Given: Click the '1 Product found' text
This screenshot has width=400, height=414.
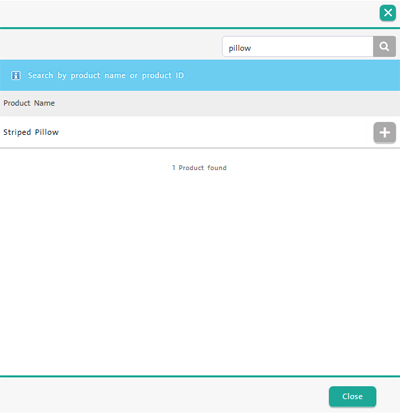Looking at the screenshot, I should [x=199, y=168].
